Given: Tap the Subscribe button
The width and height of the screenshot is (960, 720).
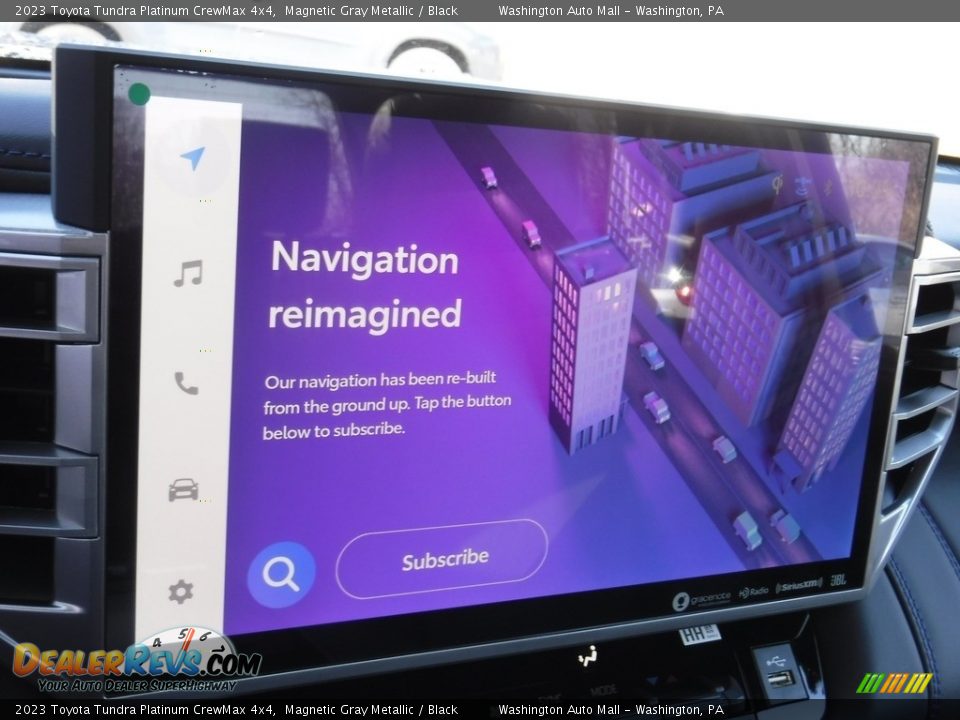Looking at the screenshot, I should [x=442, y=559].
